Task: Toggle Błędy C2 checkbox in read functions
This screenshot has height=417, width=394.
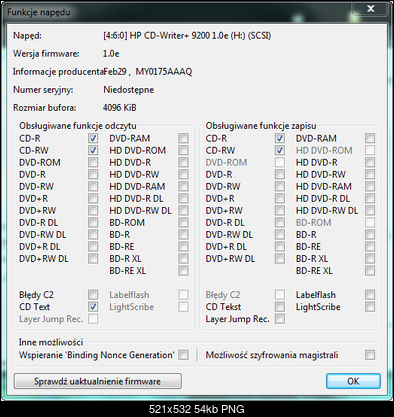Action: tap(93, 295)
